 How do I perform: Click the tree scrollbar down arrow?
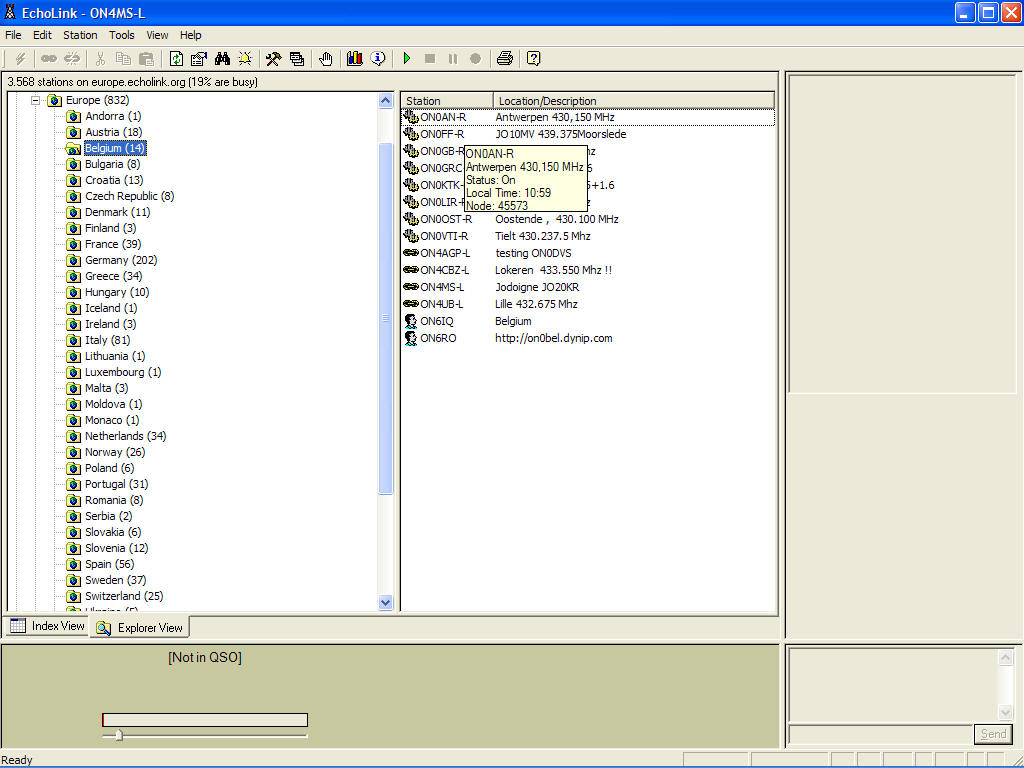385,603
